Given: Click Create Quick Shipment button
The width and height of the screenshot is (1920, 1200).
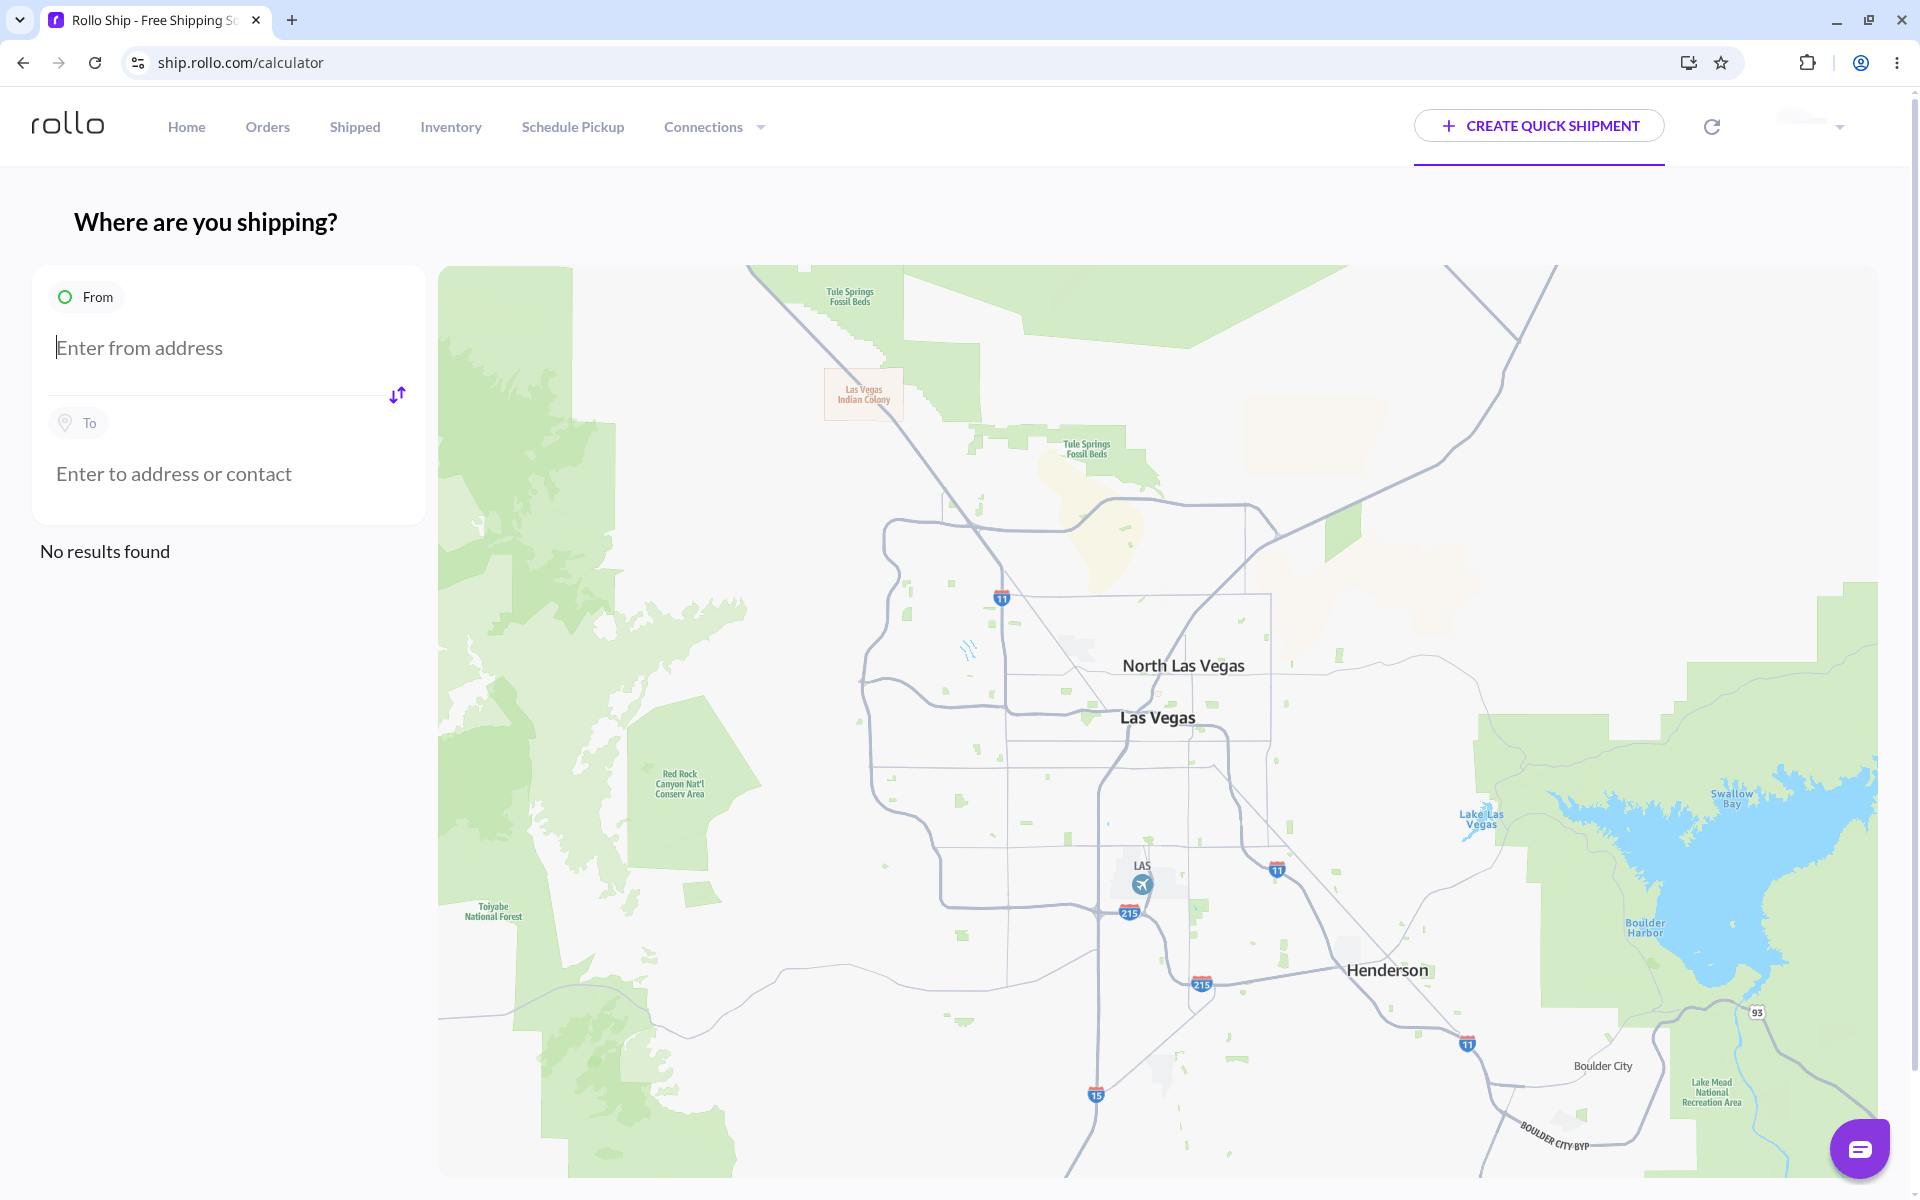Looking at the screenshot, I should [1539, 126].
